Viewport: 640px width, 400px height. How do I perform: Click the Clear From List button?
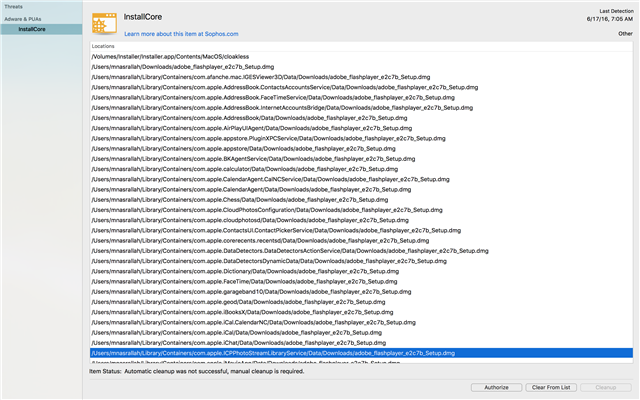click(x=551, y=387)
